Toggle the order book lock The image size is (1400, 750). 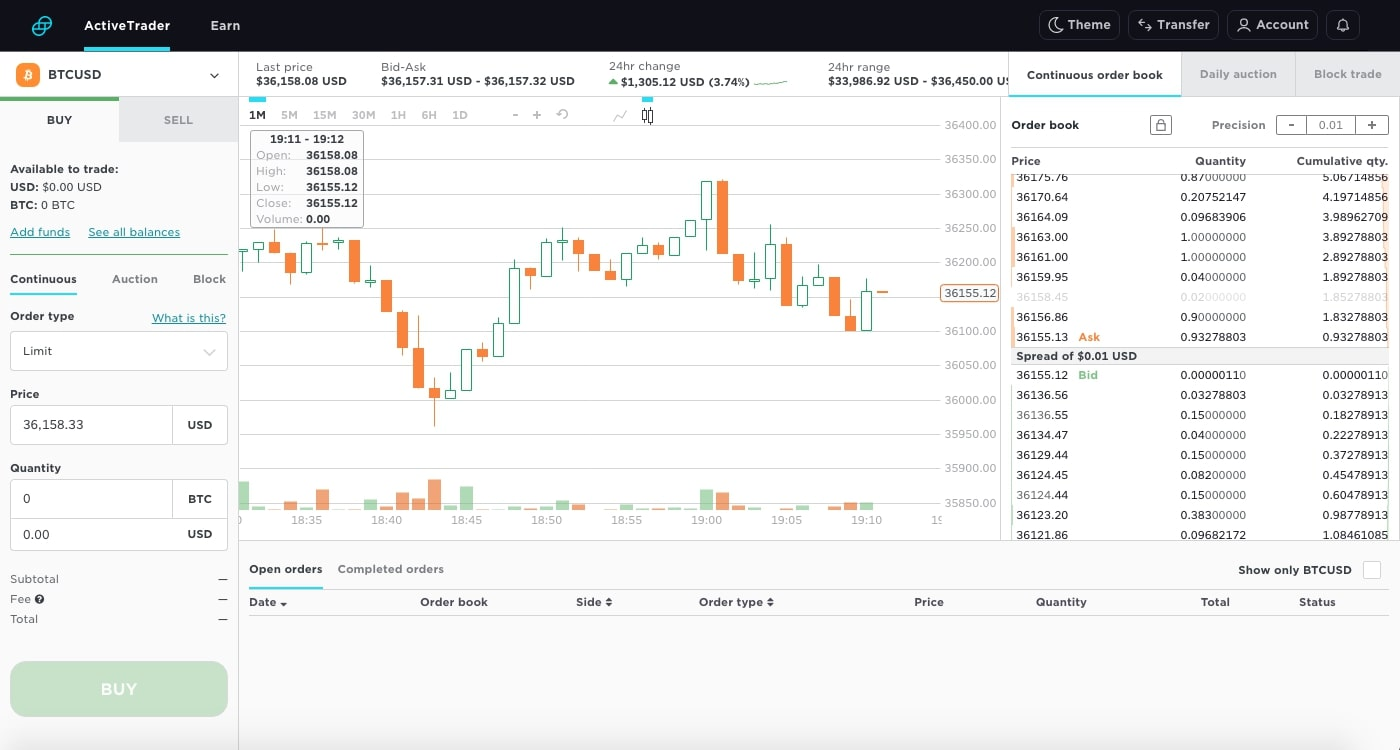(1160, 125)
